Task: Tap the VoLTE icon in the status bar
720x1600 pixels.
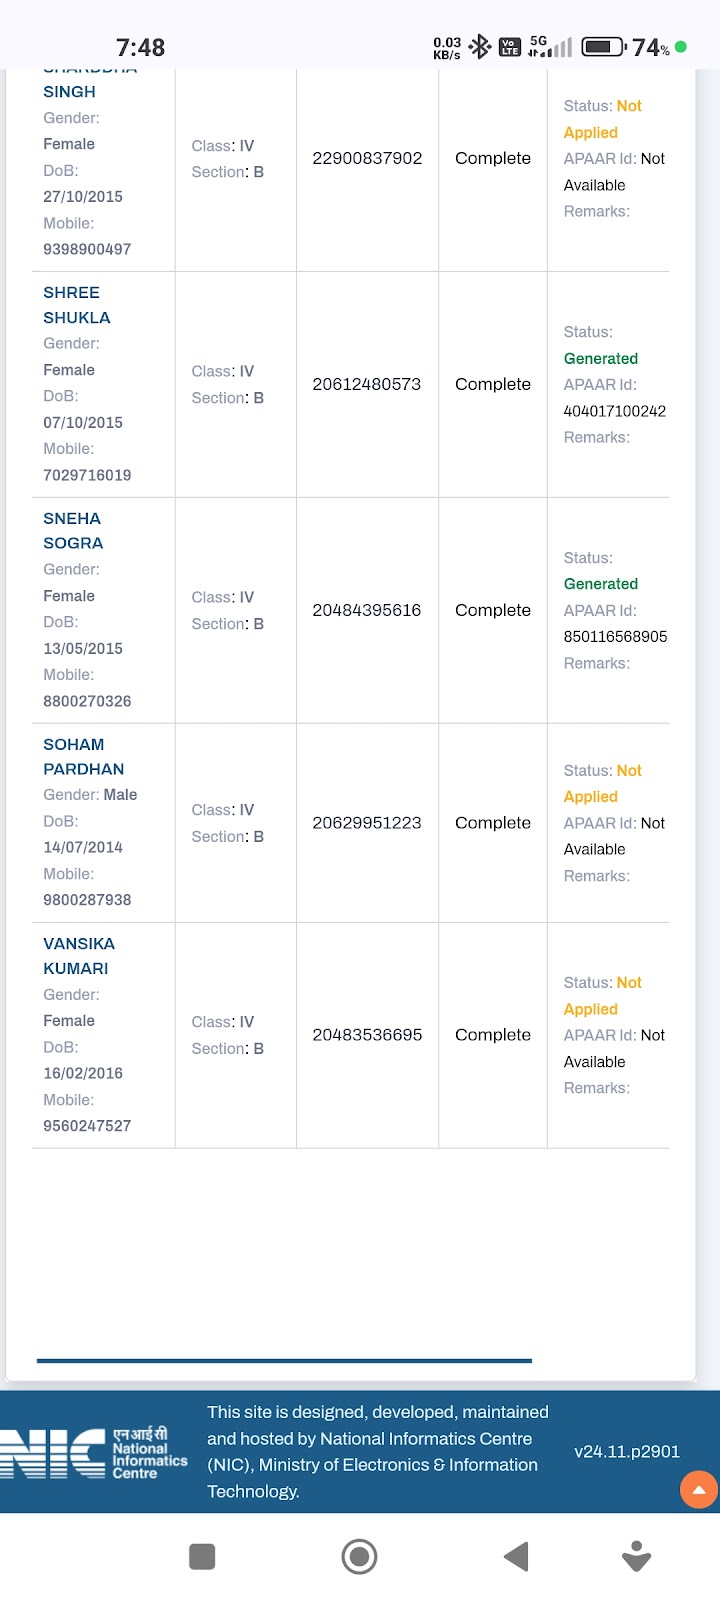Action: pos(510,47)
